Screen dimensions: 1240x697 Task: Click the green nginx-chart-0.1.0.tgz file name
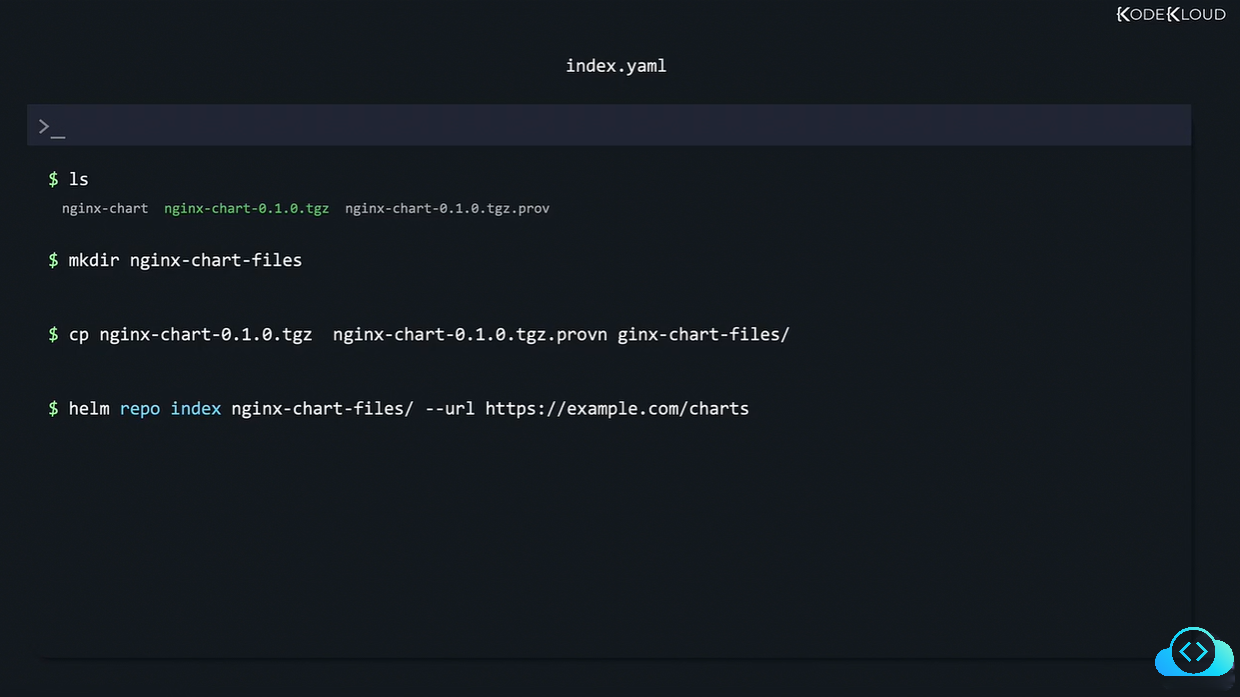(246, 209)
